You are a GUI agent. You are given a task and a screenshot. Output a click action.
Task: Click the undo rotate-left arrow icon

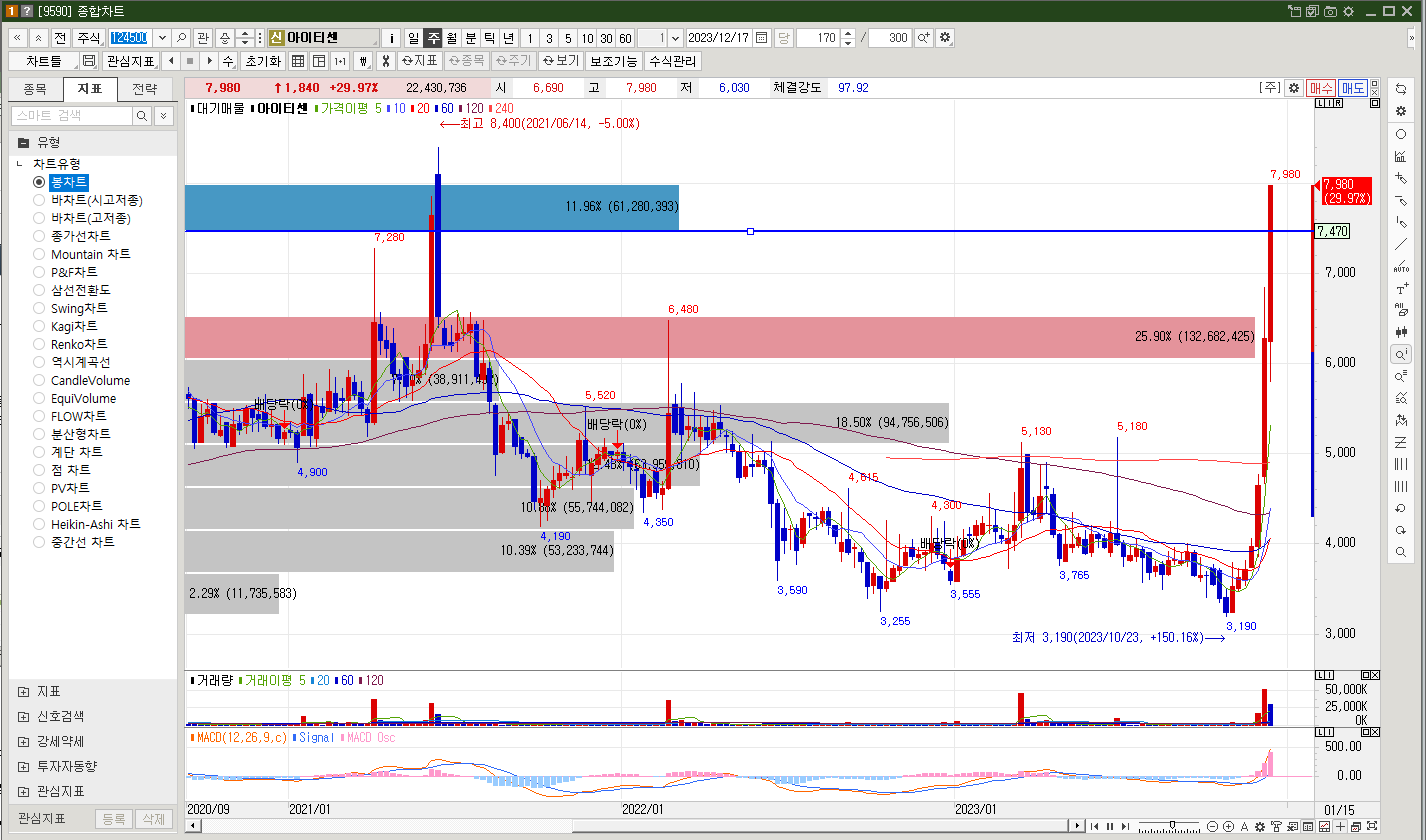pos(1401,508)
